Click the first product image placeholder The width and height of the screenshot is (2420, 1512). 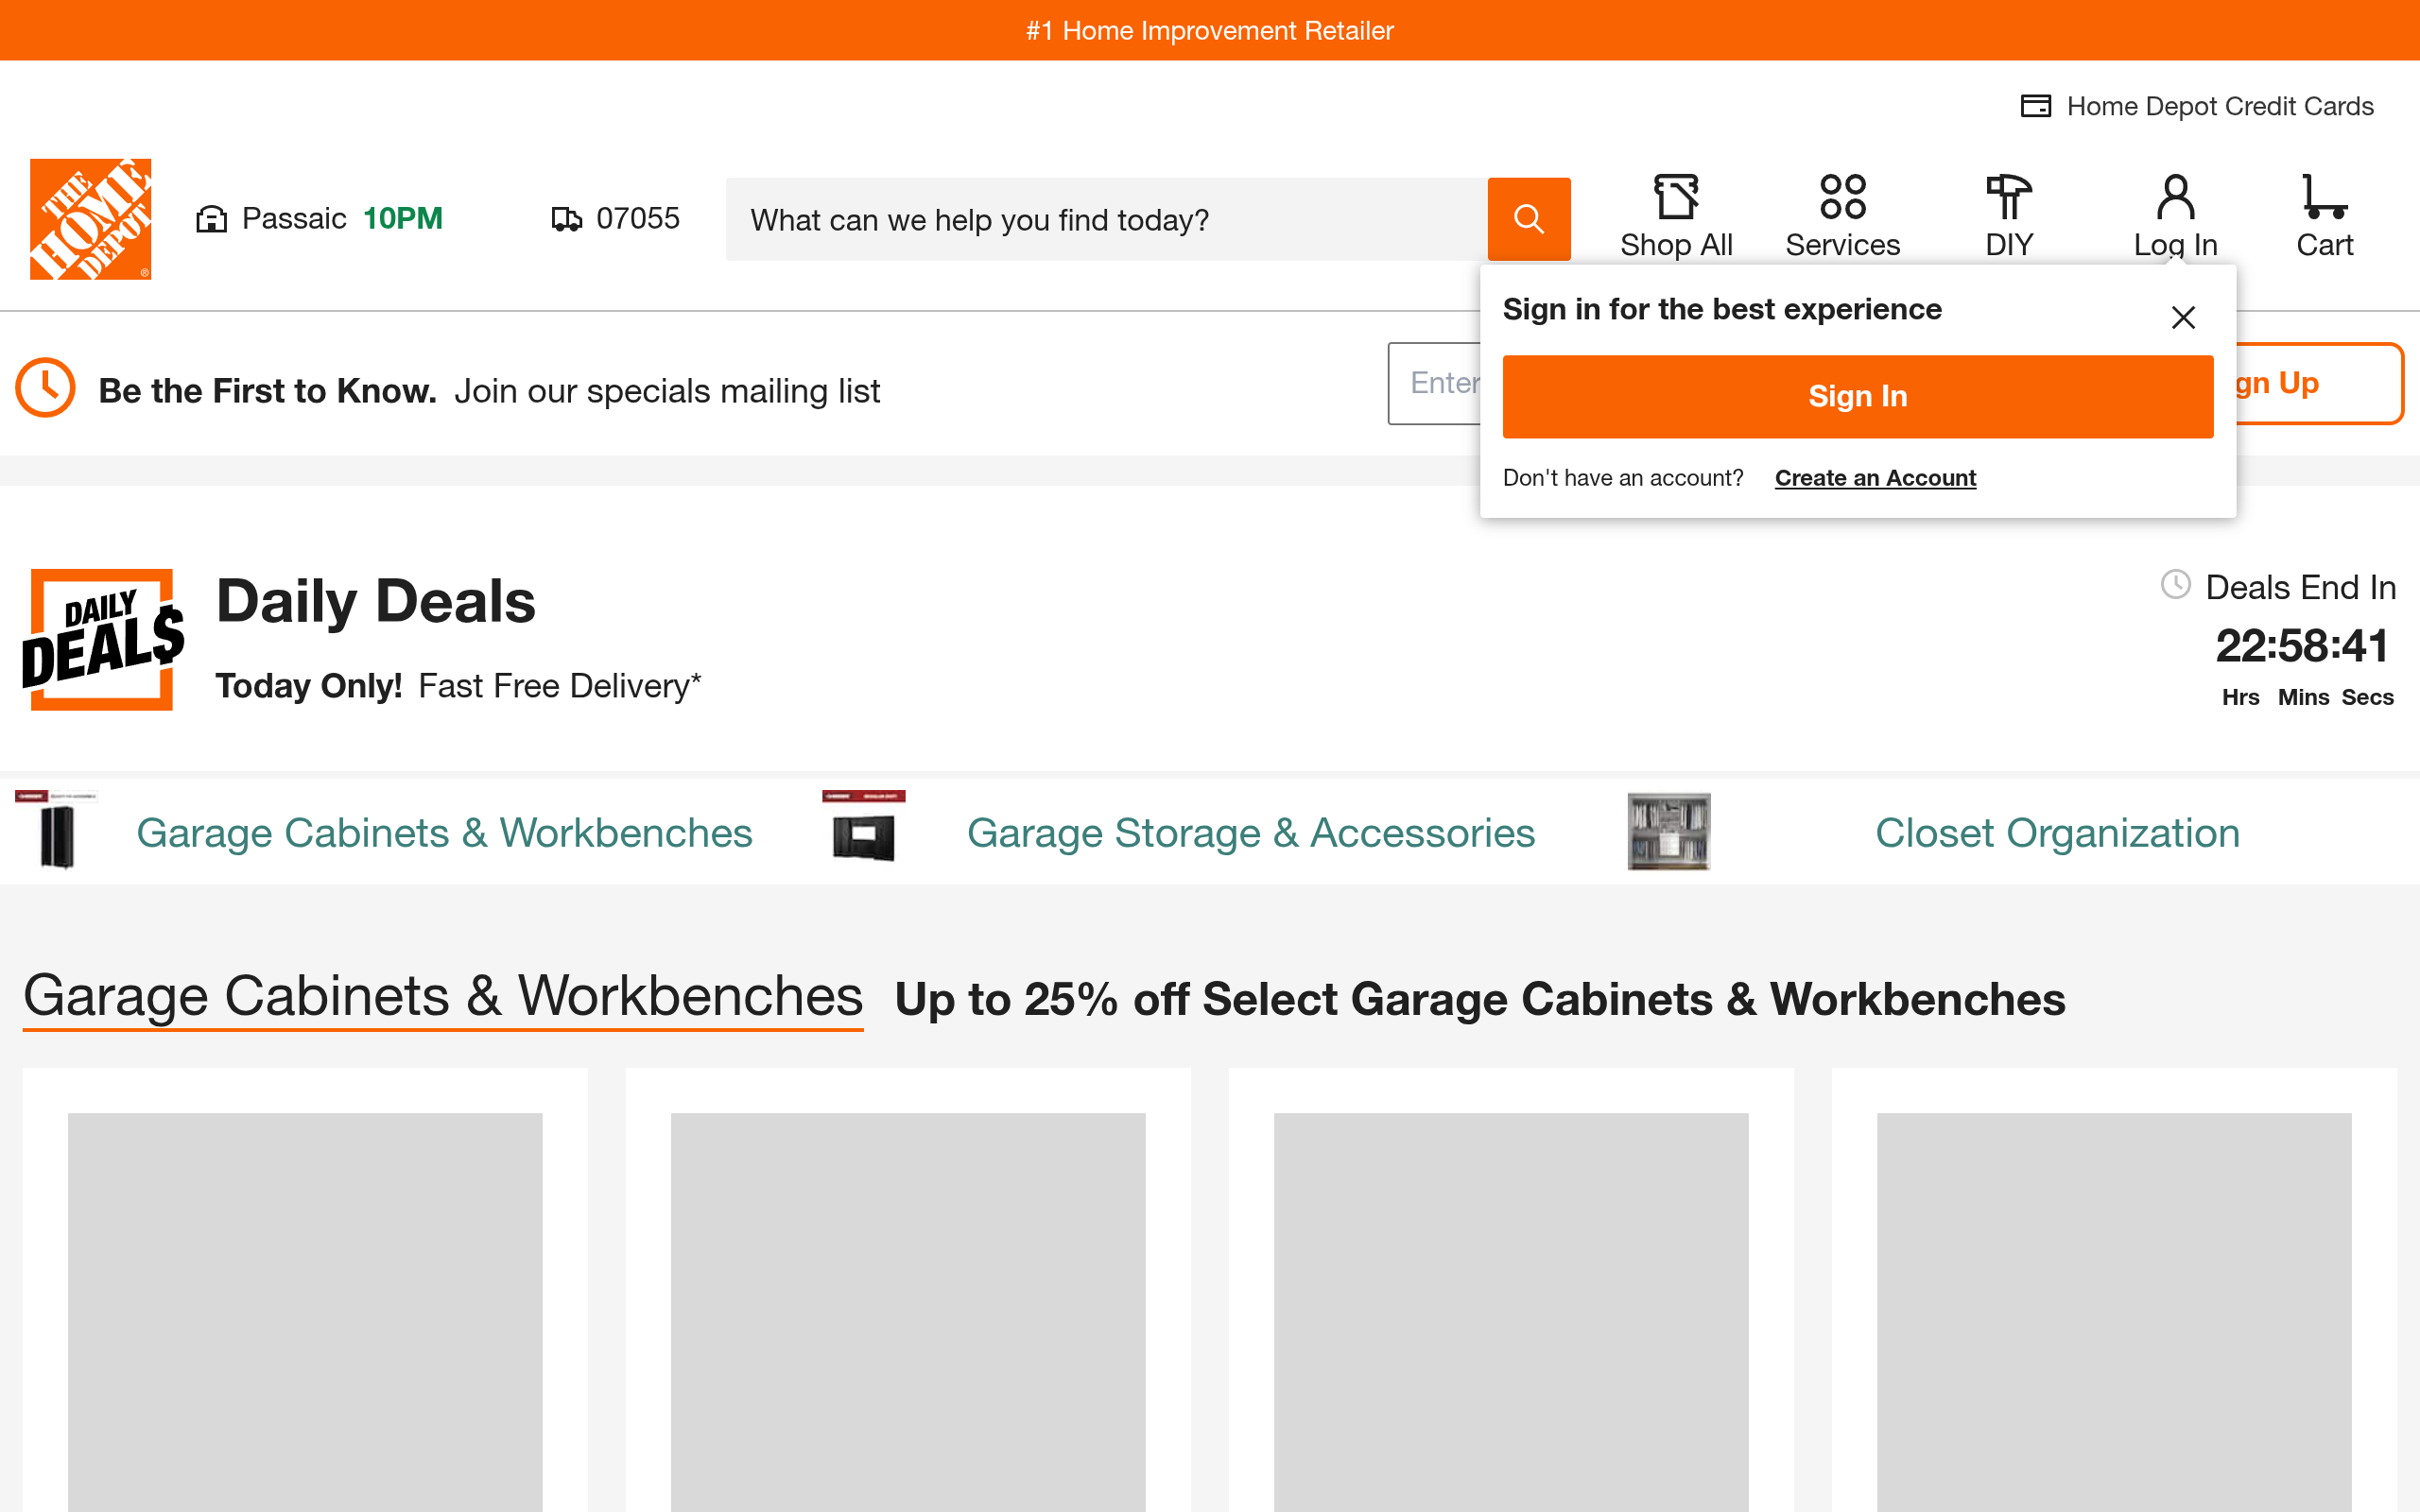tap(305, 1312)
